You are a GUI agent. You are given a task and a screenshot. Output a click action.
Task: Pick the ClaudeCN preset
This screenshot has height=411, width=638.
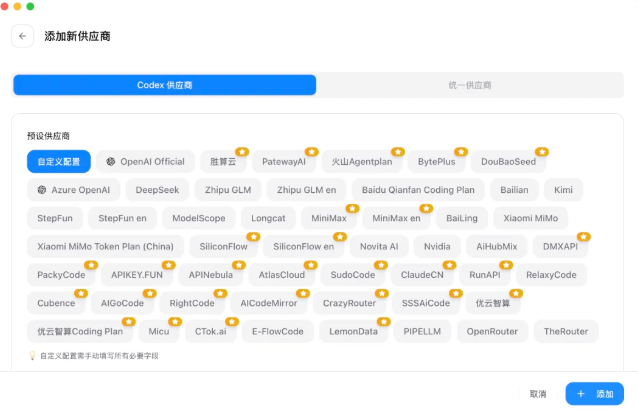[x=422, y=275]
